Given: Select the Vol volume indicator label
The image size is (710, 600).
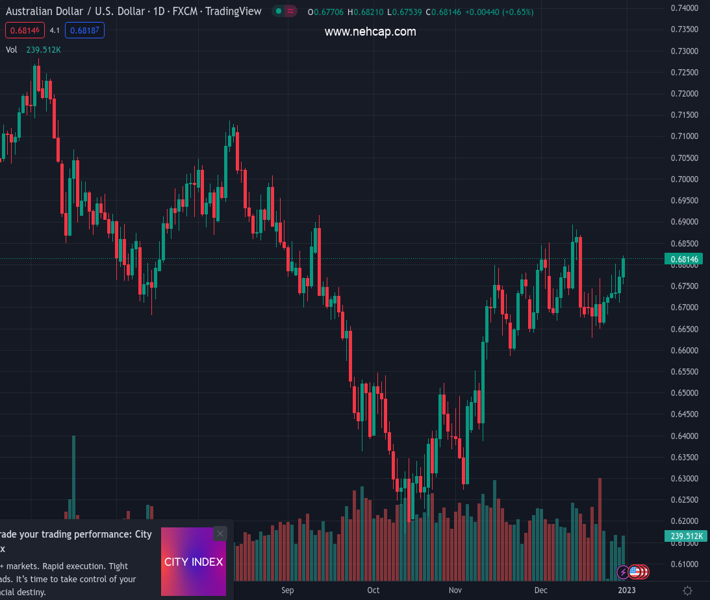Looking at the screenshot, I should coord(11,49).
